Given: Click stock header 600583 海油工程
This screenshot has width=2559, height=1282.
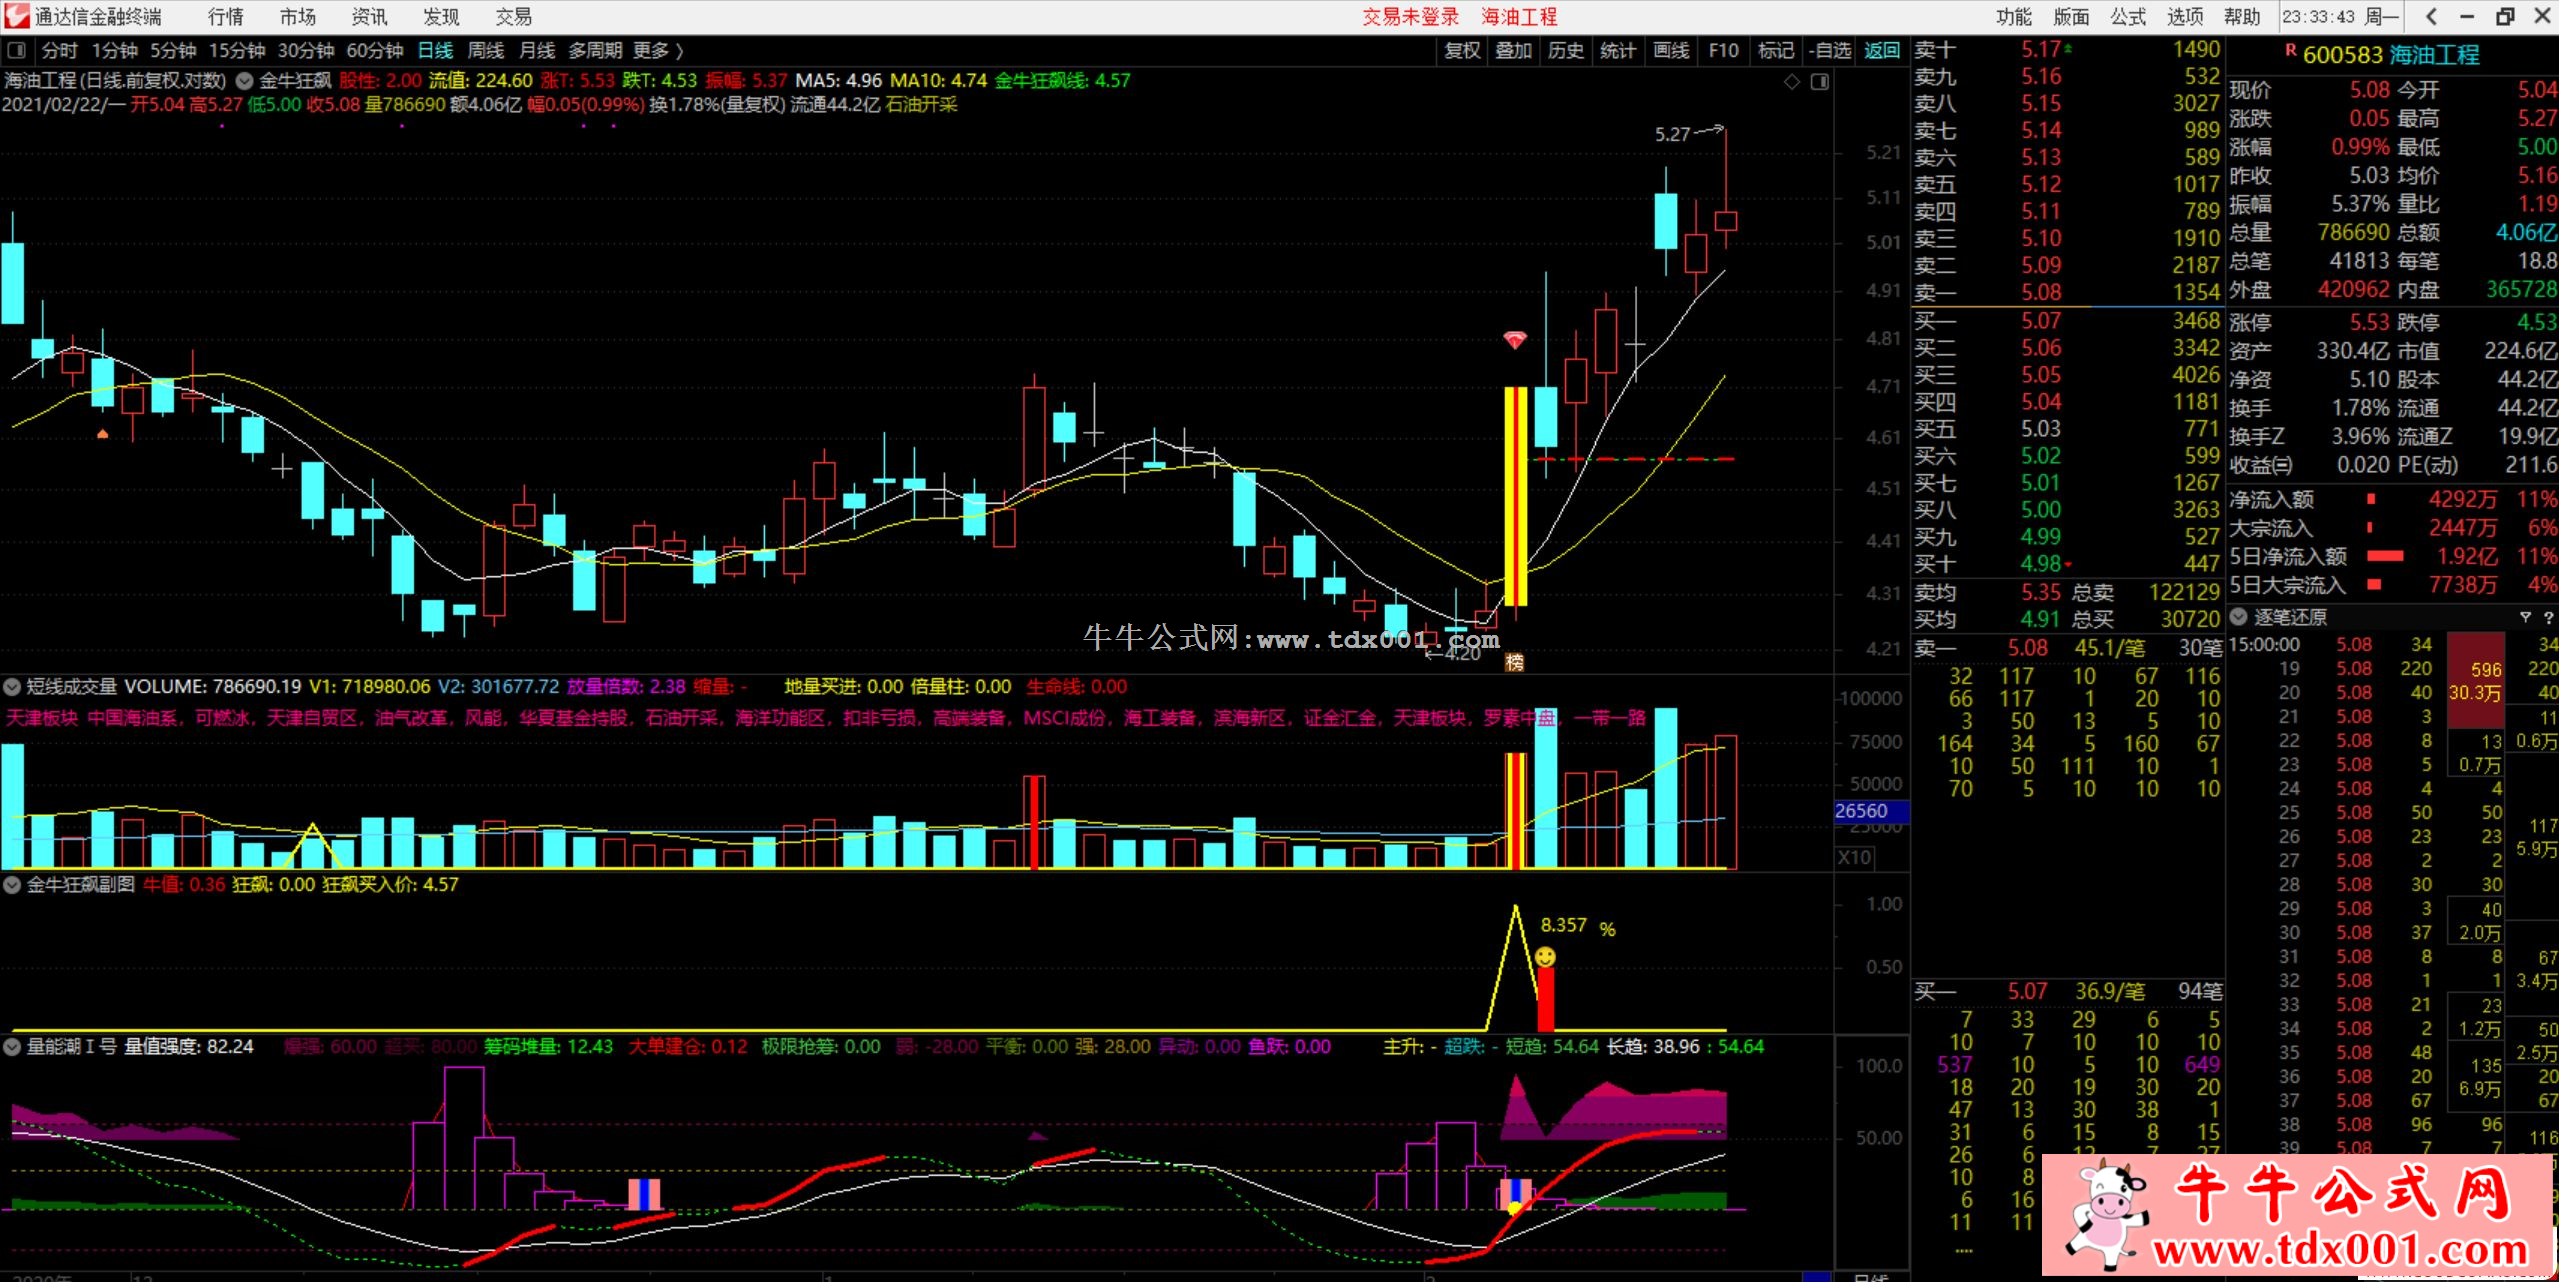Looking at the screenshot, I should 2391,55.
